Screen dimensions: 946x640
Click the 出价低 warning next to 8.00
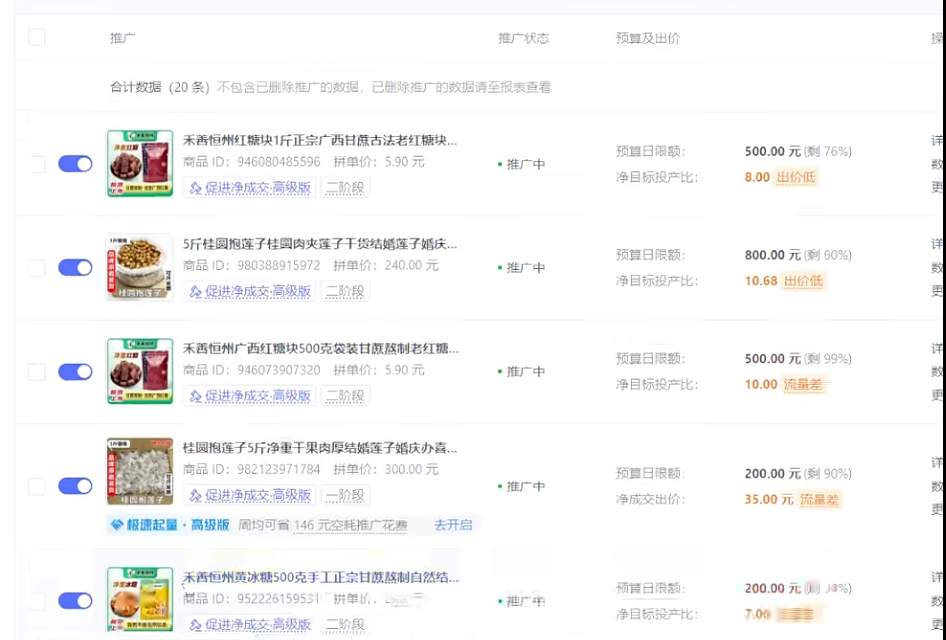click(796, 177)
